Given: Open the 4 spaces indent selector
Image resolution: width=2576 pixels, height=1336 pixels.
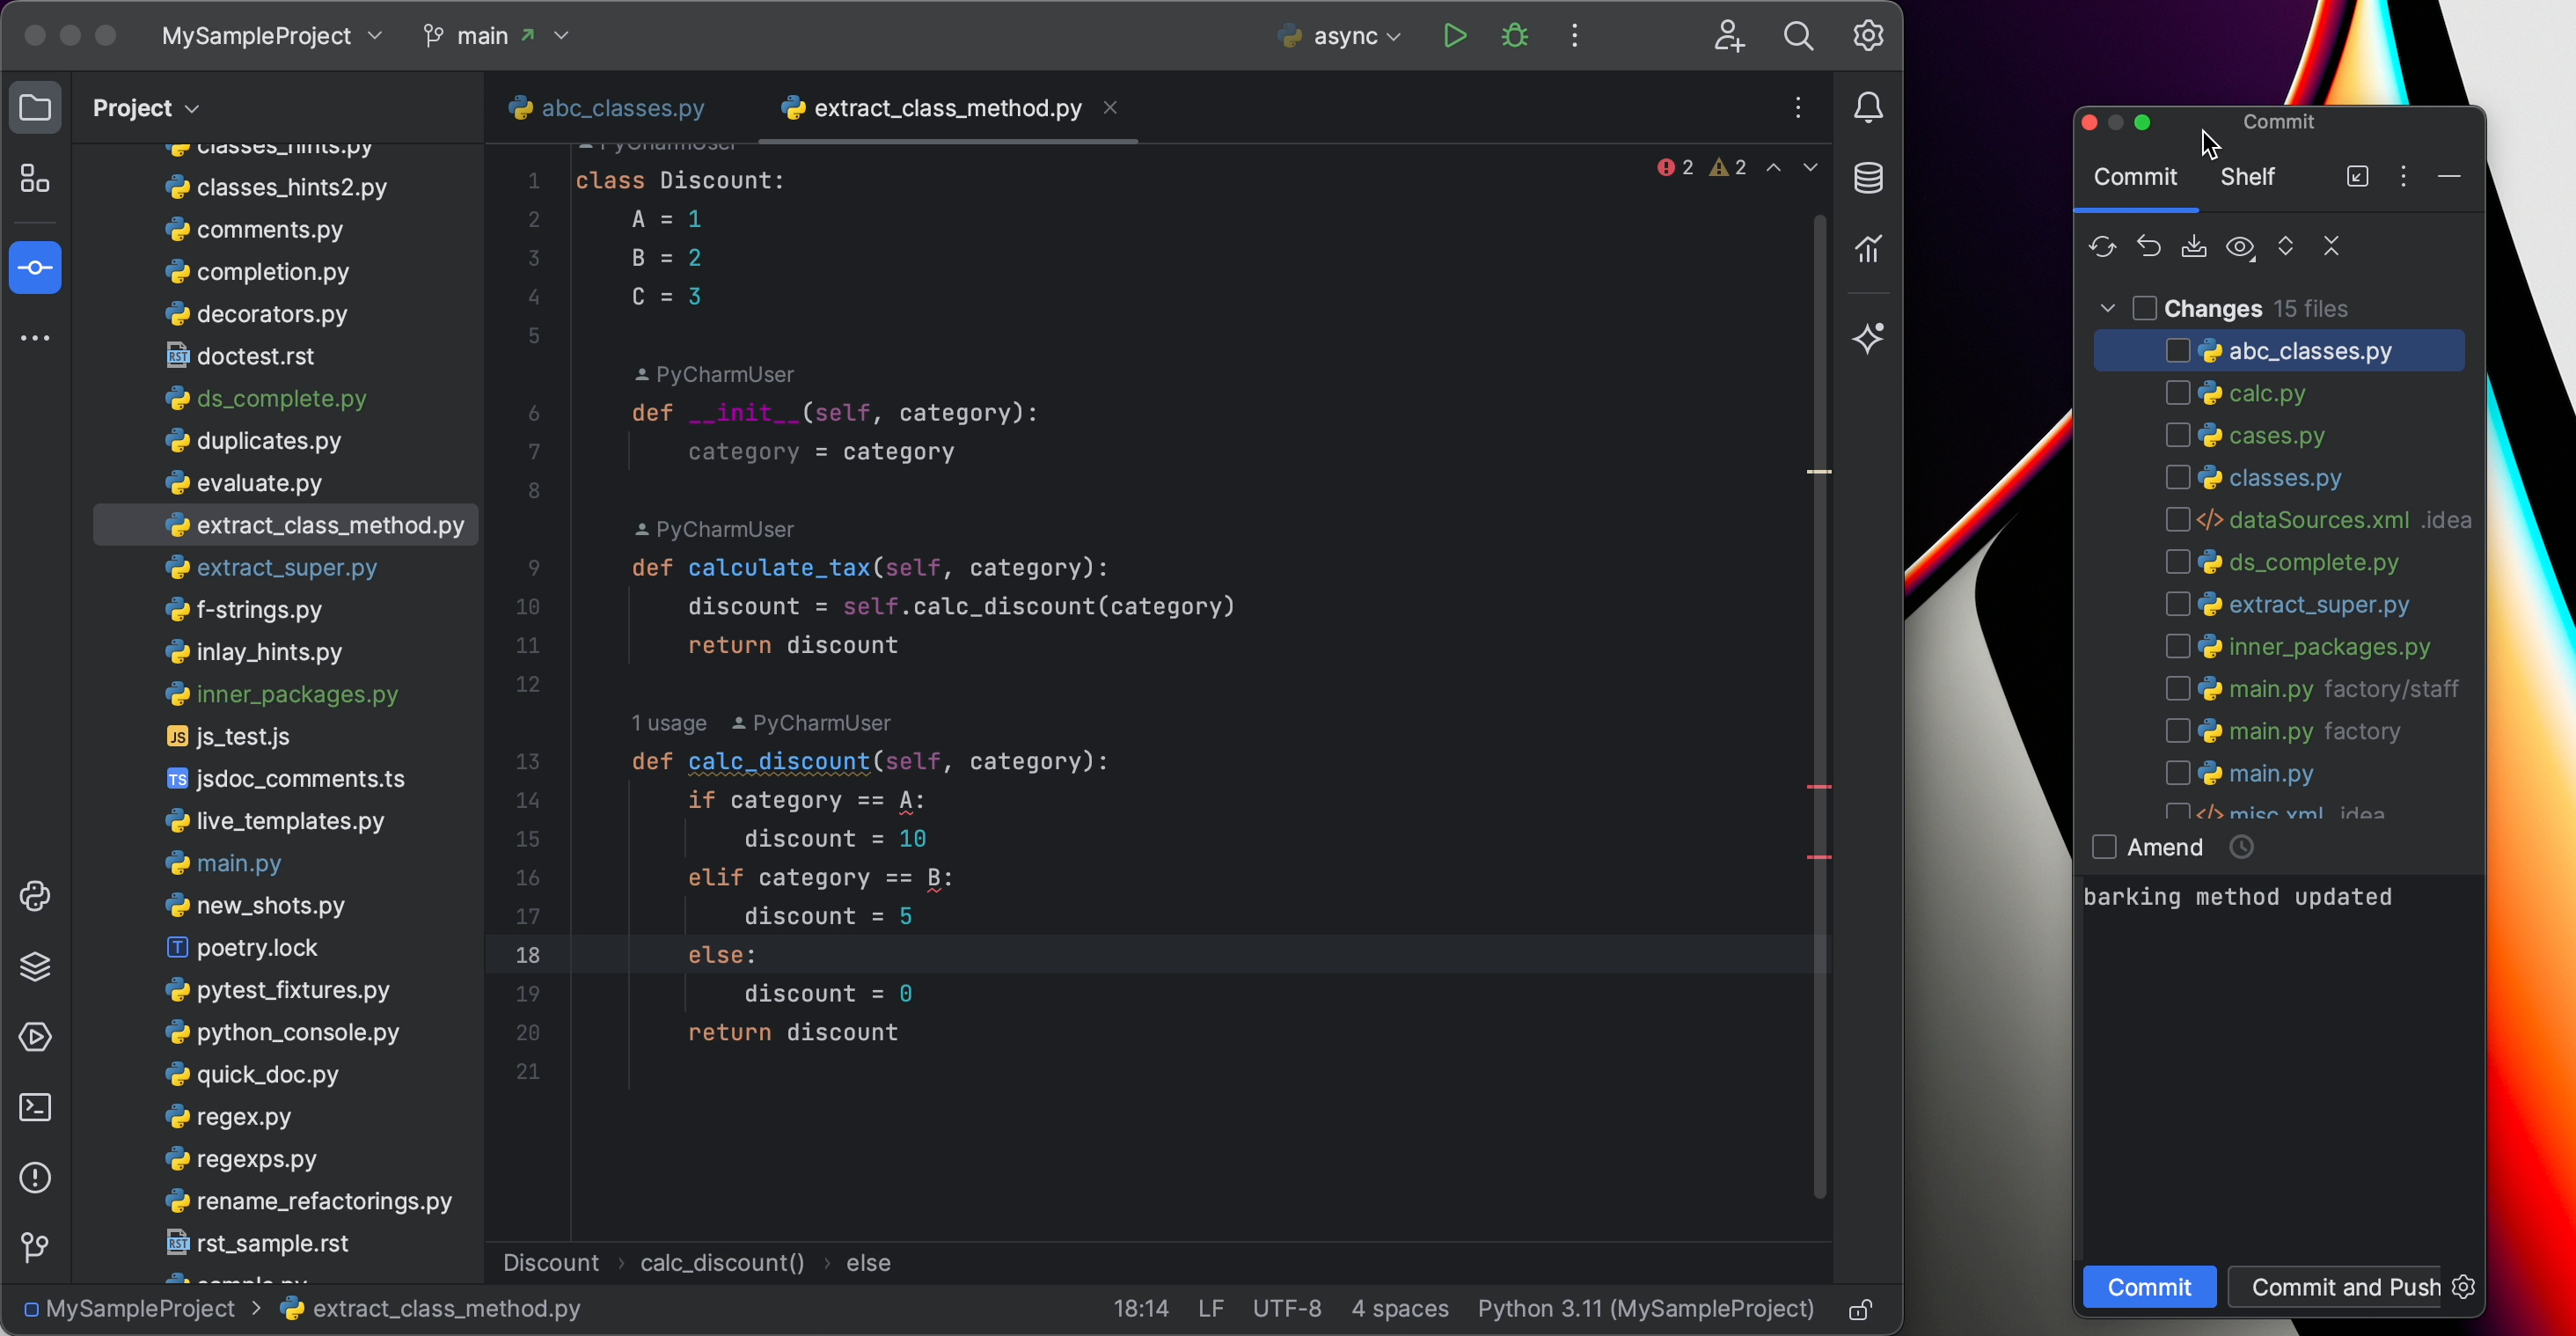Looking at the screenshot, I should click(1400, 1309).
